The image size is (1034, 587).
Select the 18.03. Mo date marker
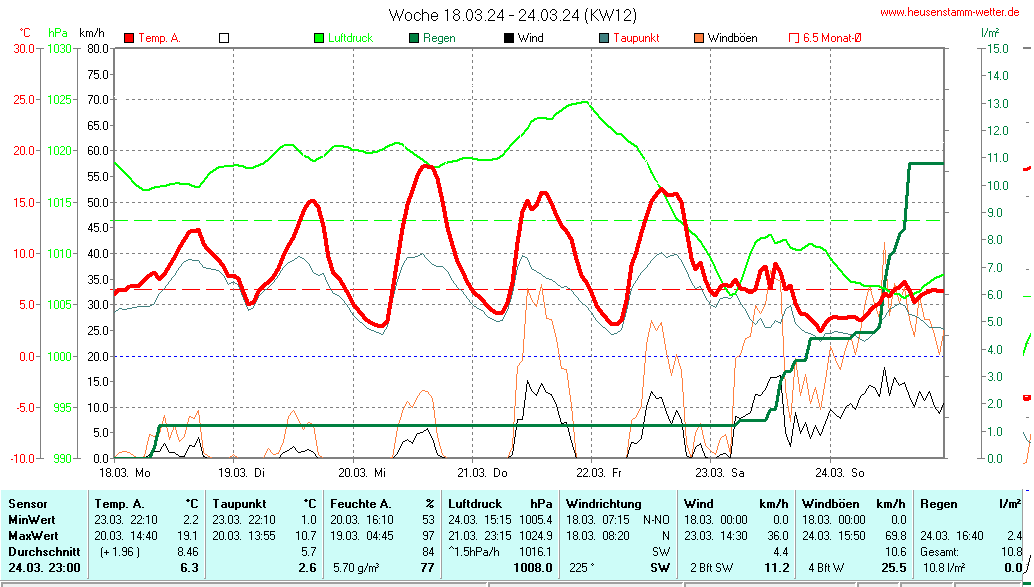pos(124,472)
